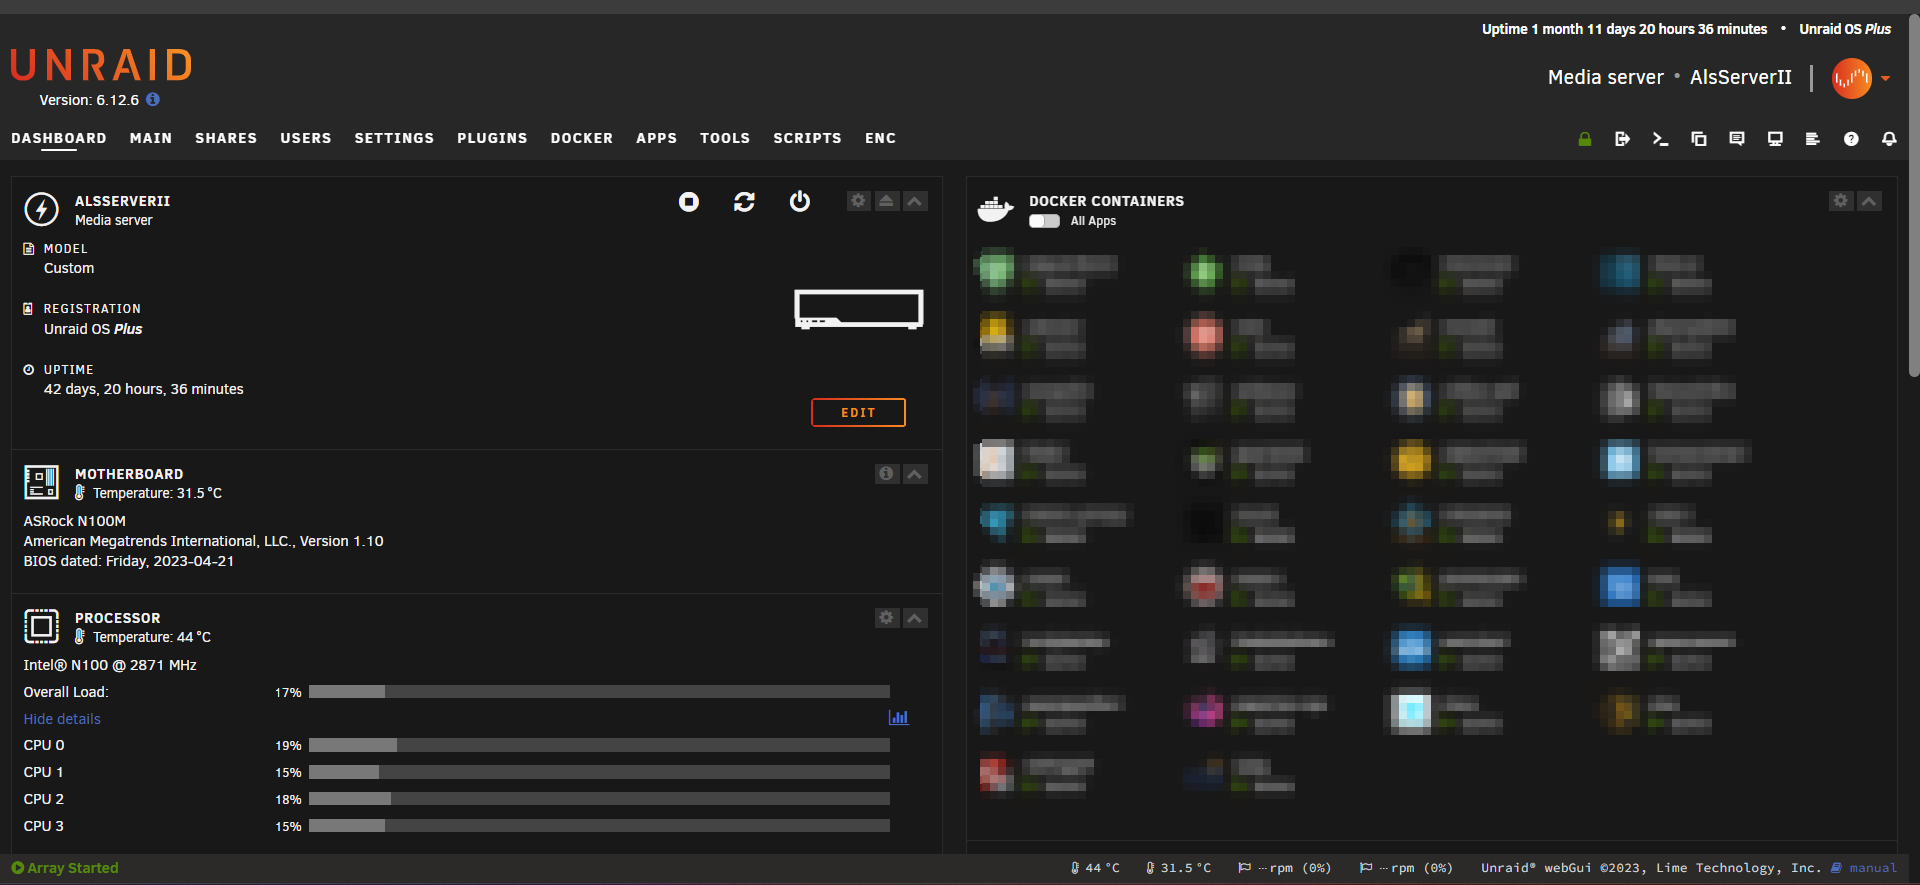This screenshot has height=885, width=1920.
Task: Click the green lock icon
Action: tap(1585, 139)
